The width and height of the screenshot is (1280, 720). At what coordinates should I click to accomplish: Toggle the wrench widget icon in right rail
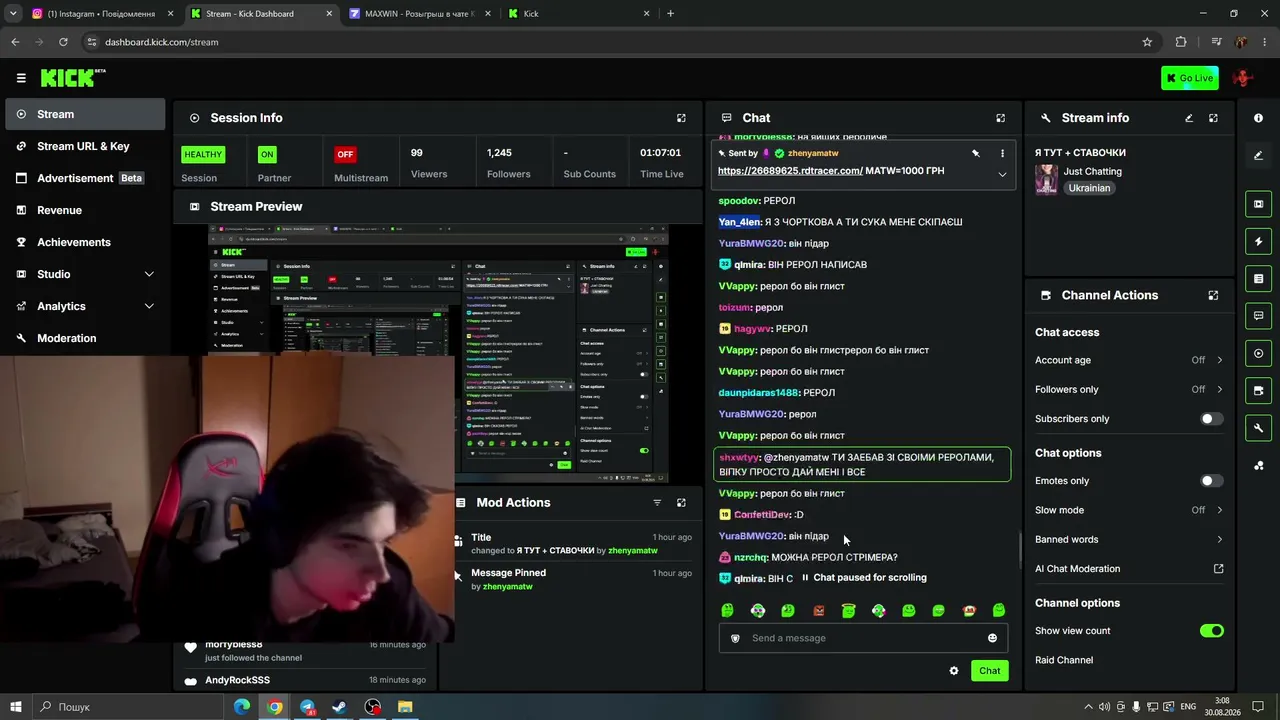1258,428
